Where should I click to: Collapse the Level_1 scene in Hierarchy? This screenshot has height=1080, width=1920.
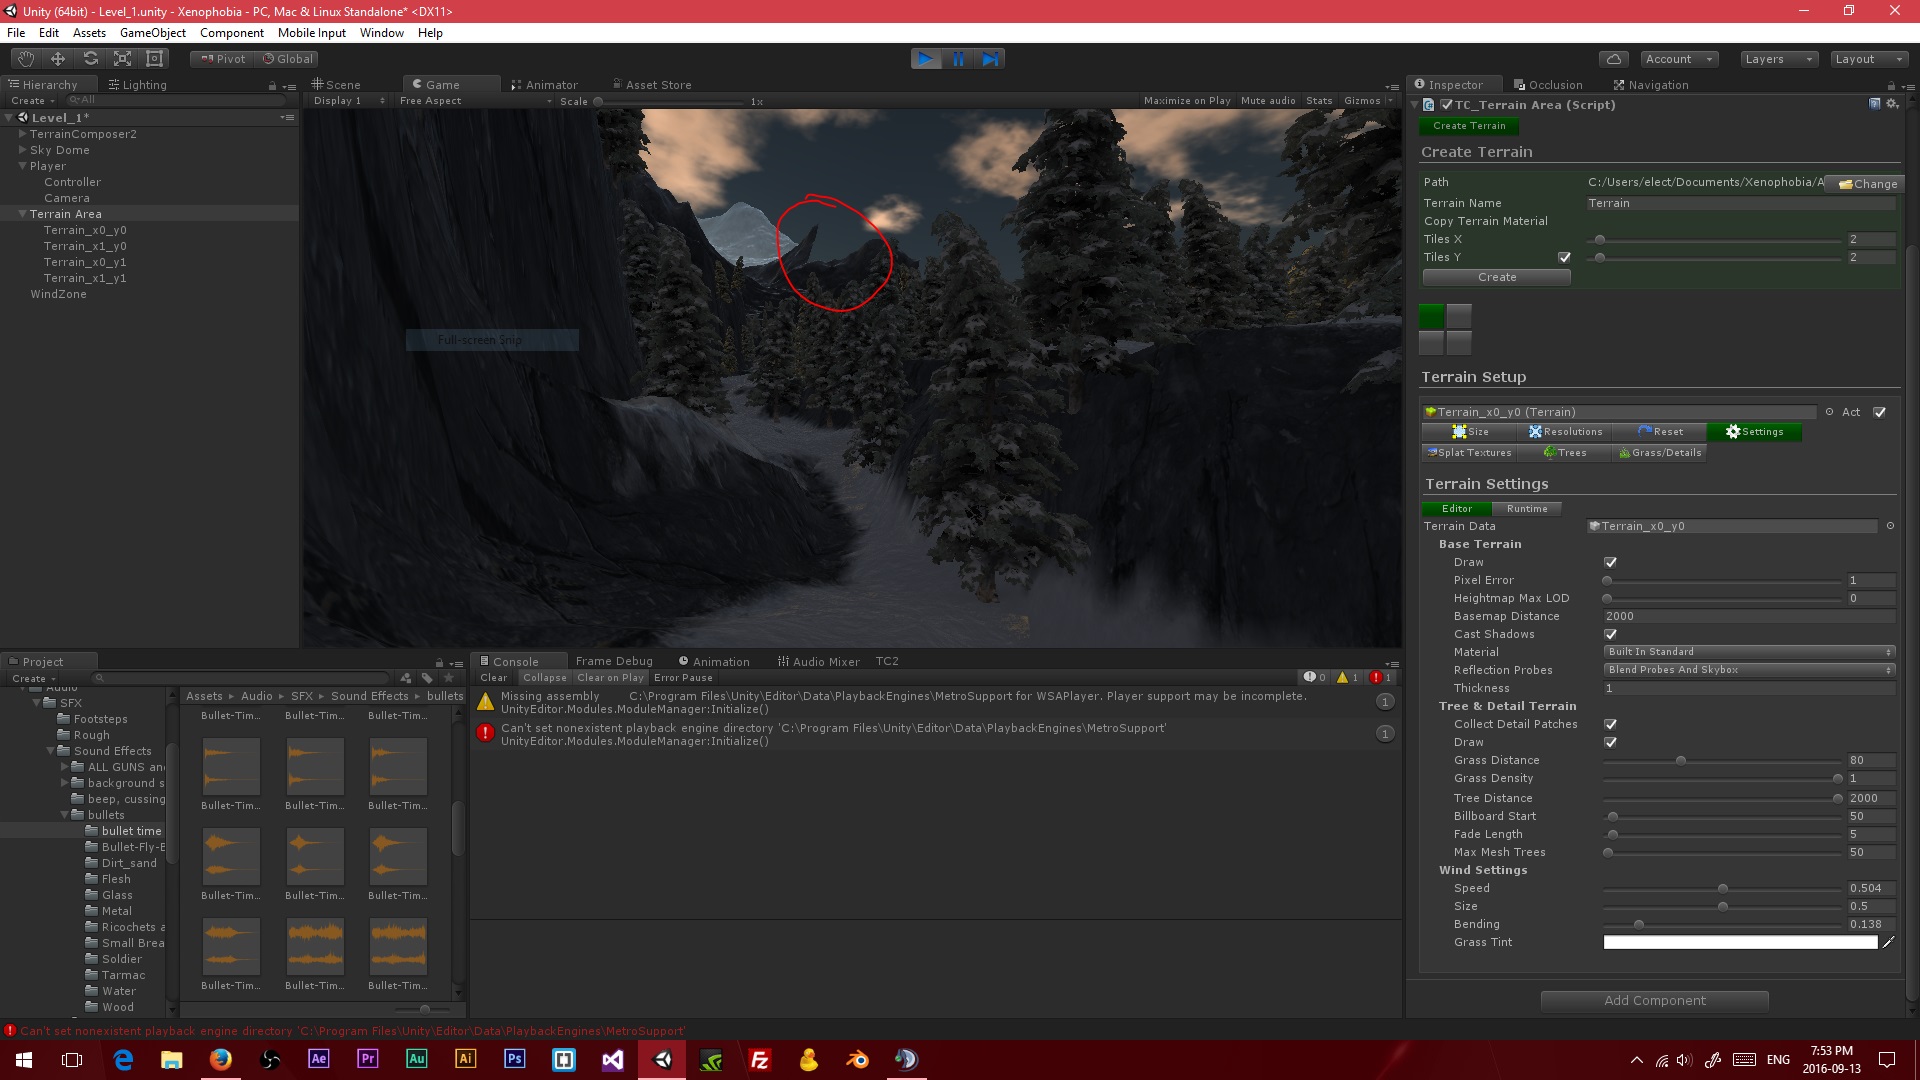(x=8, y=118)
